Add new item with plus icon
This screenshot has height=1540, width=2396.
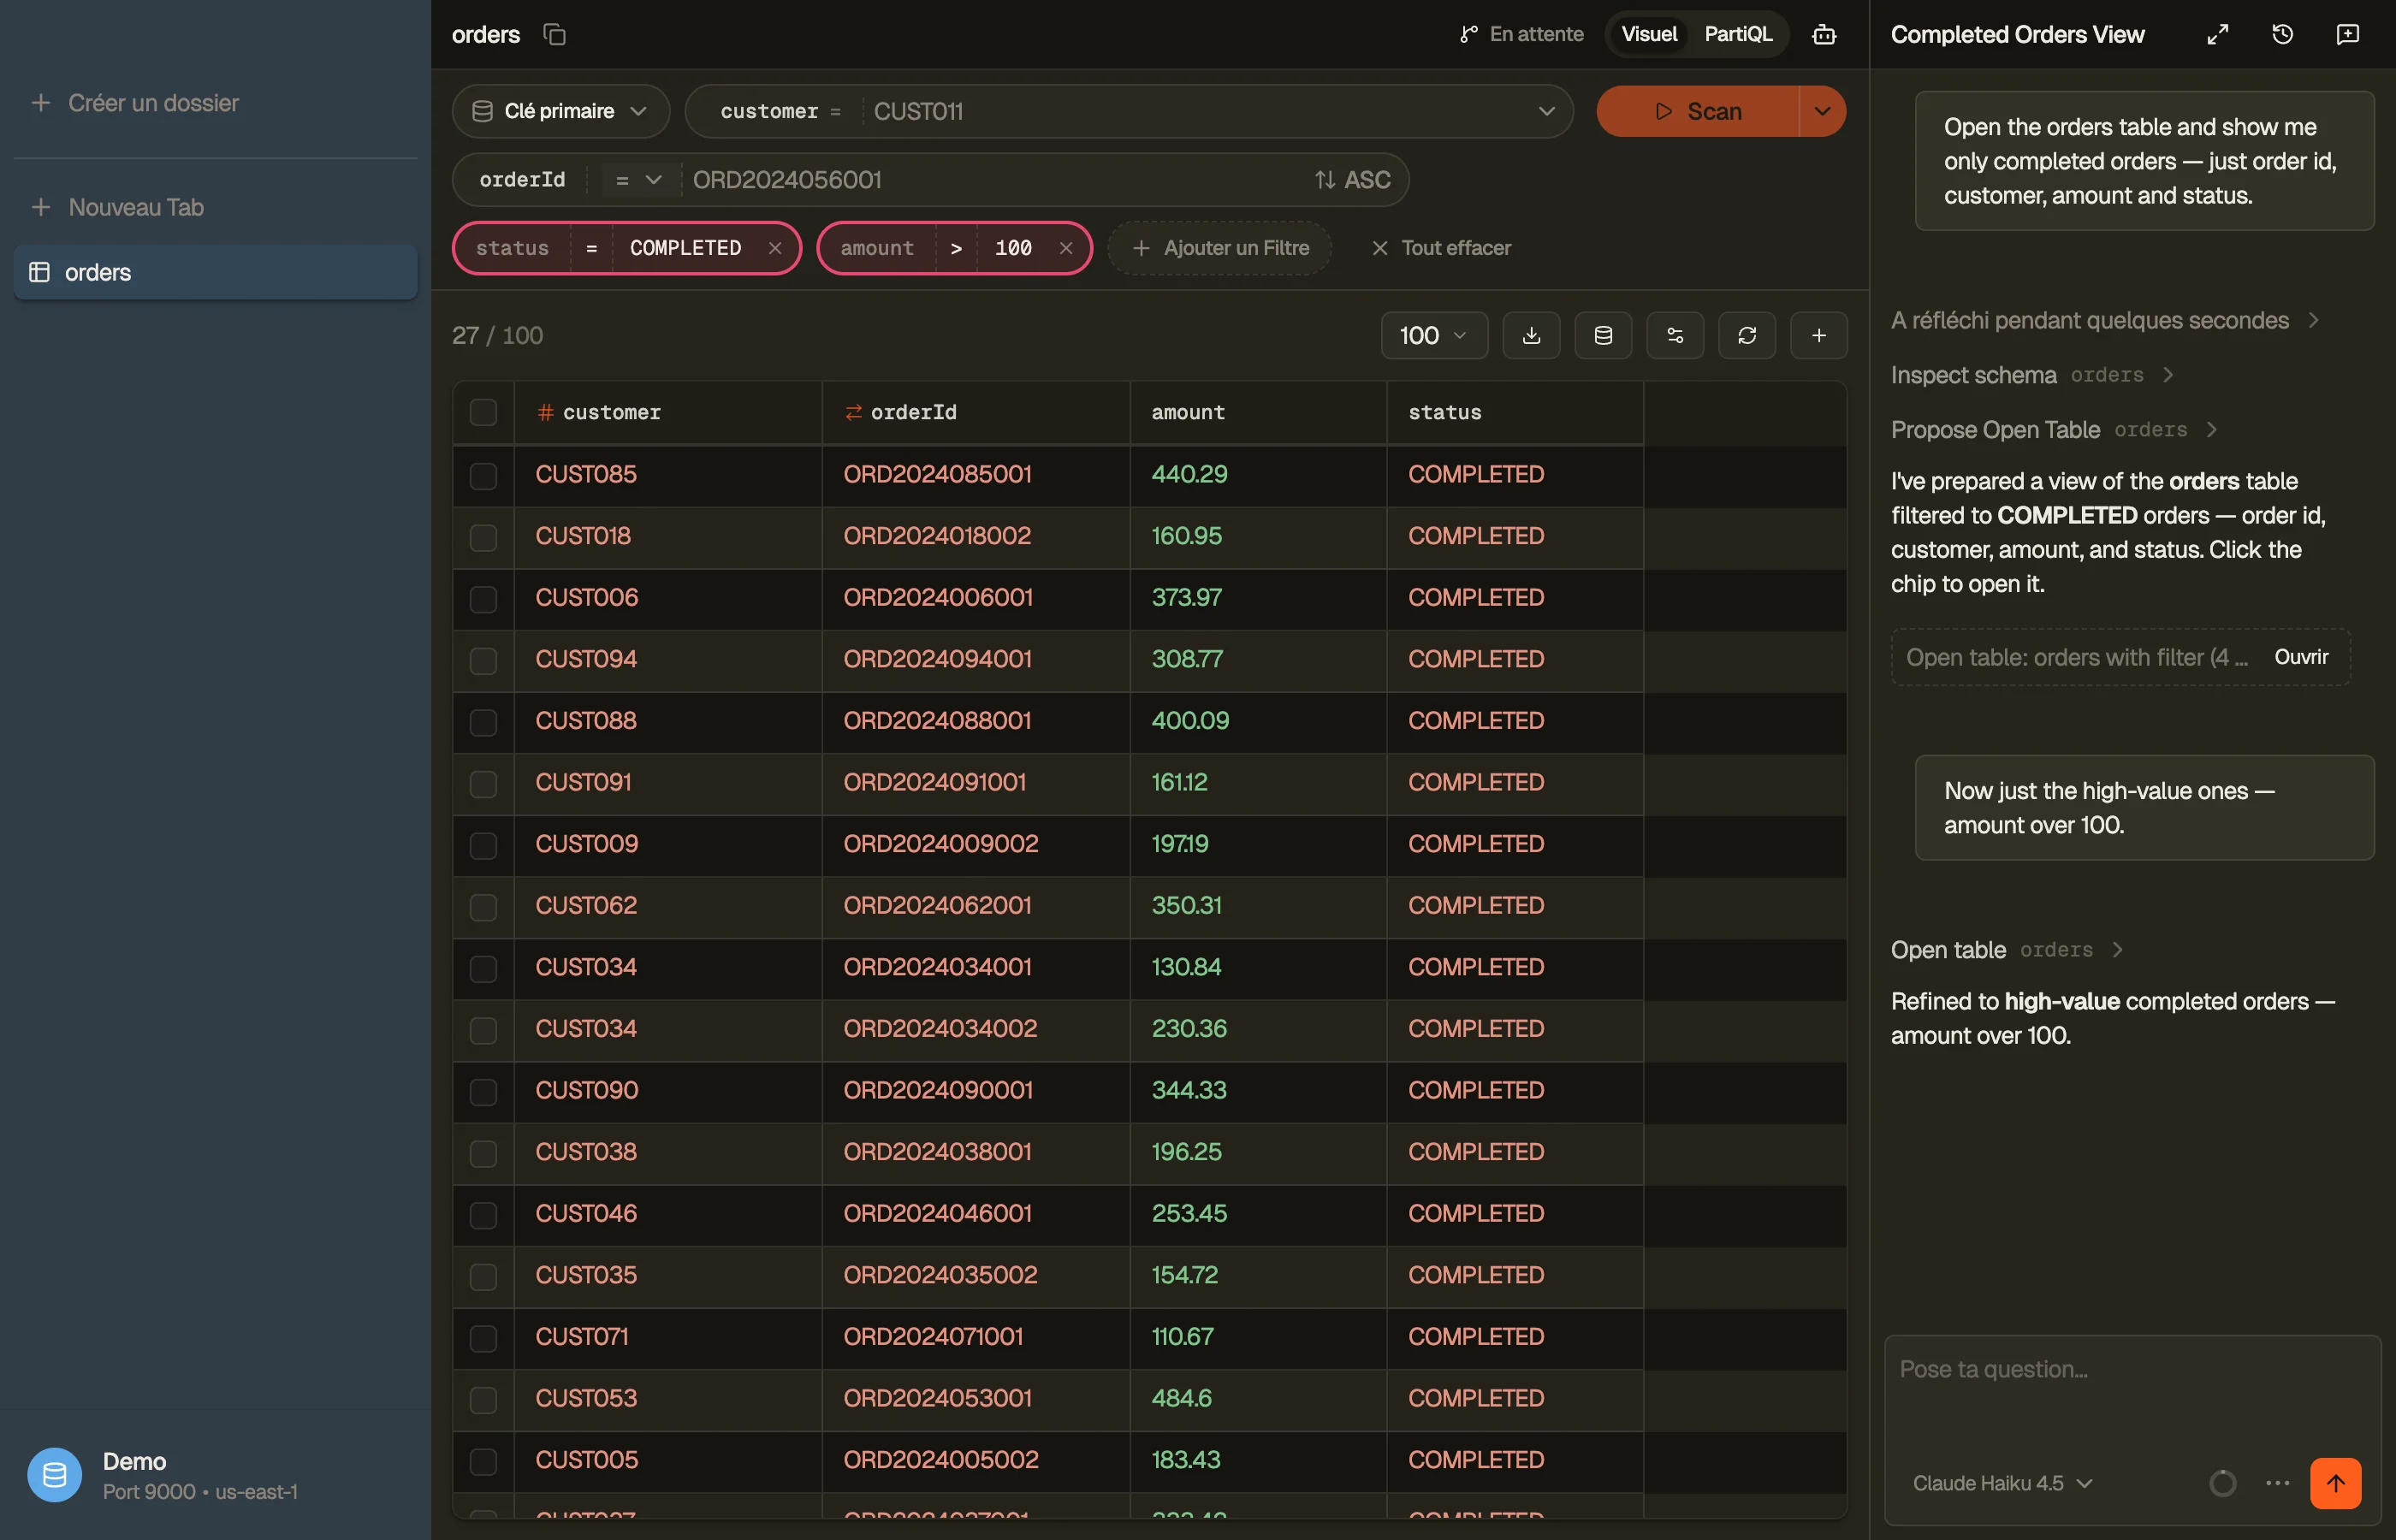(x=1819, y=335)
